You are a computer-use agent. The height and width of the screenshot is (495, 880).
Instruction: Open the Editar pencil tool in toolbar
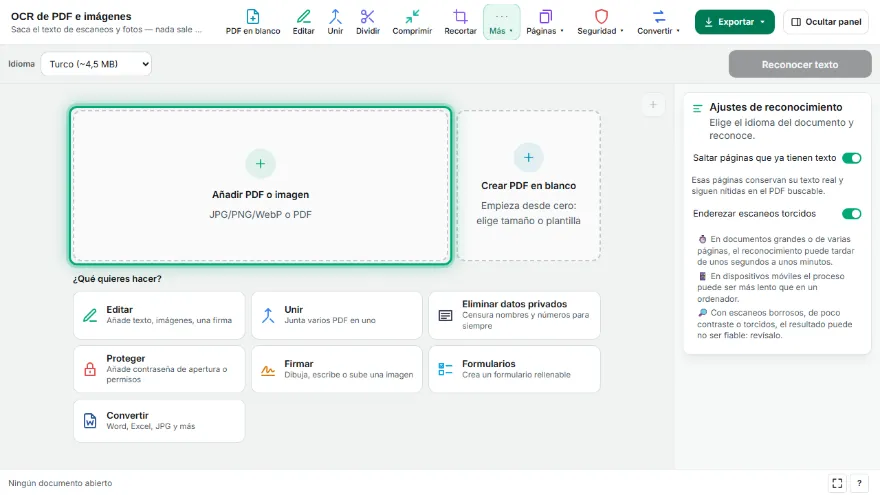pos(303,22)
